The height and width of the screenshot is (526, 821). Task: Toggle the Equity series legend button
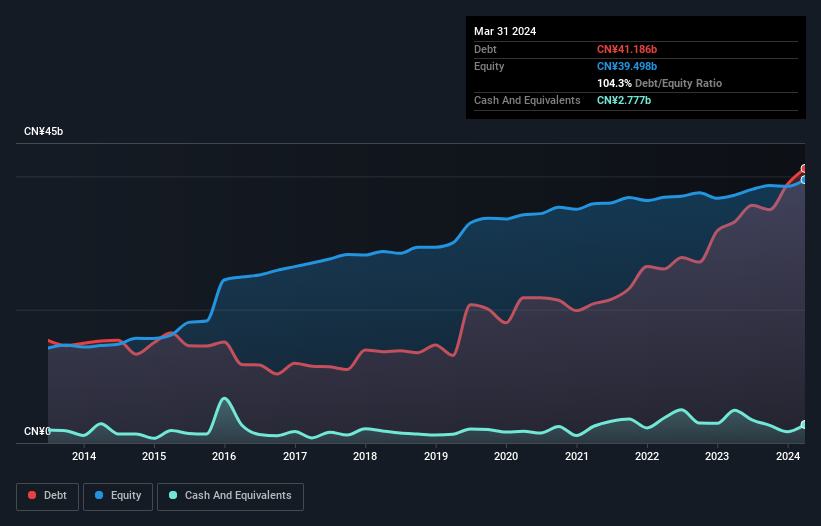click(x=118, y=496)
